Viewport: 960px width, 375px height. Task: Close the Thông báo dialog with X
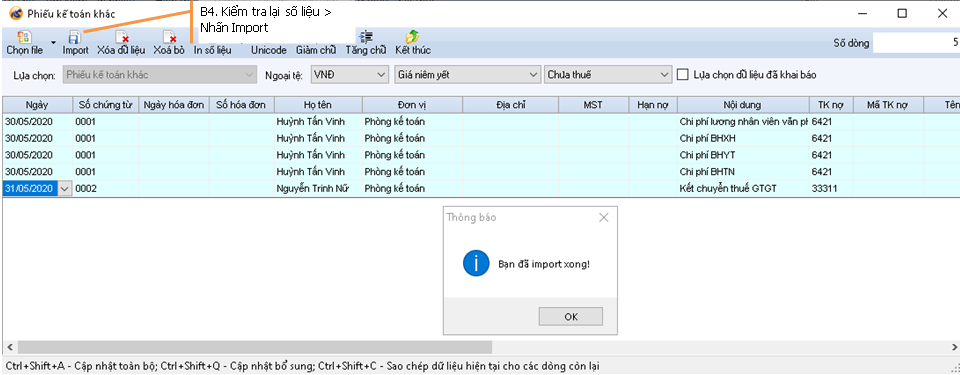pos(604,218)
